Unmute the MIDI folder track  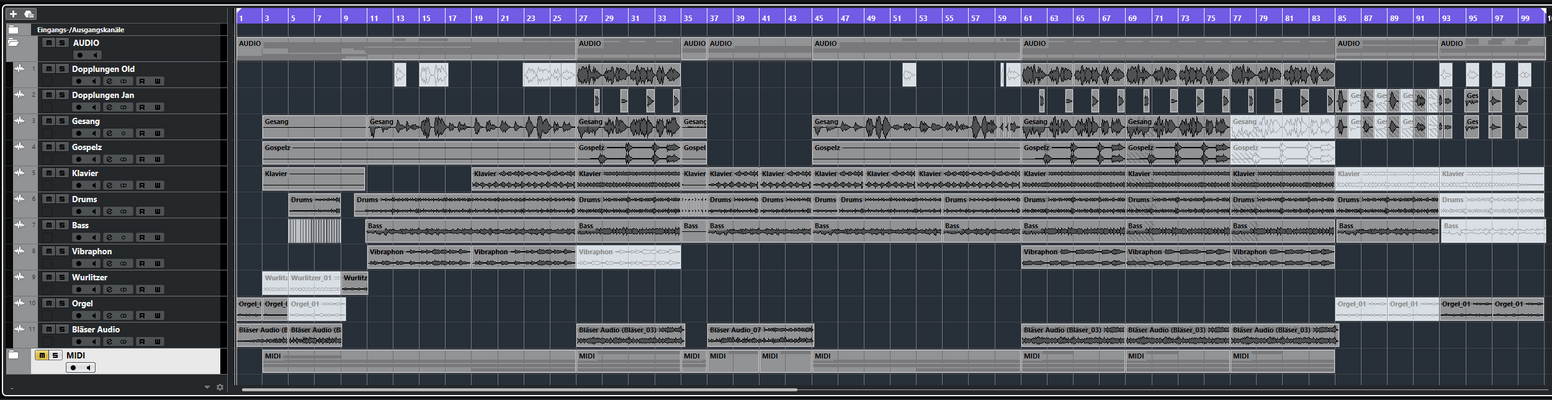point(42,355)
